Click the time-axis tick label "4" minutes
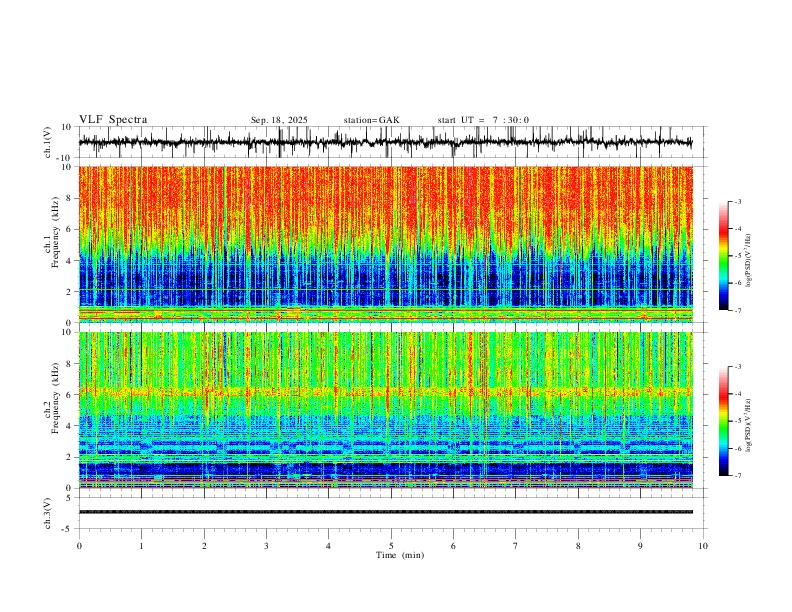The width and height of the screenshot is (792, 612). pos(328,546)
